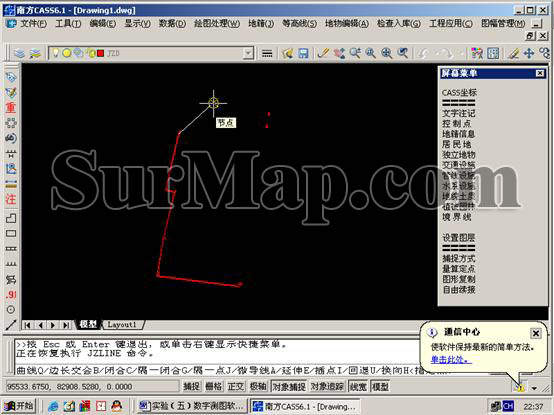Viewport: 554px width, 415px height.
Task: Click the 单击此处 link in the balloon
Action: [451, 360]
